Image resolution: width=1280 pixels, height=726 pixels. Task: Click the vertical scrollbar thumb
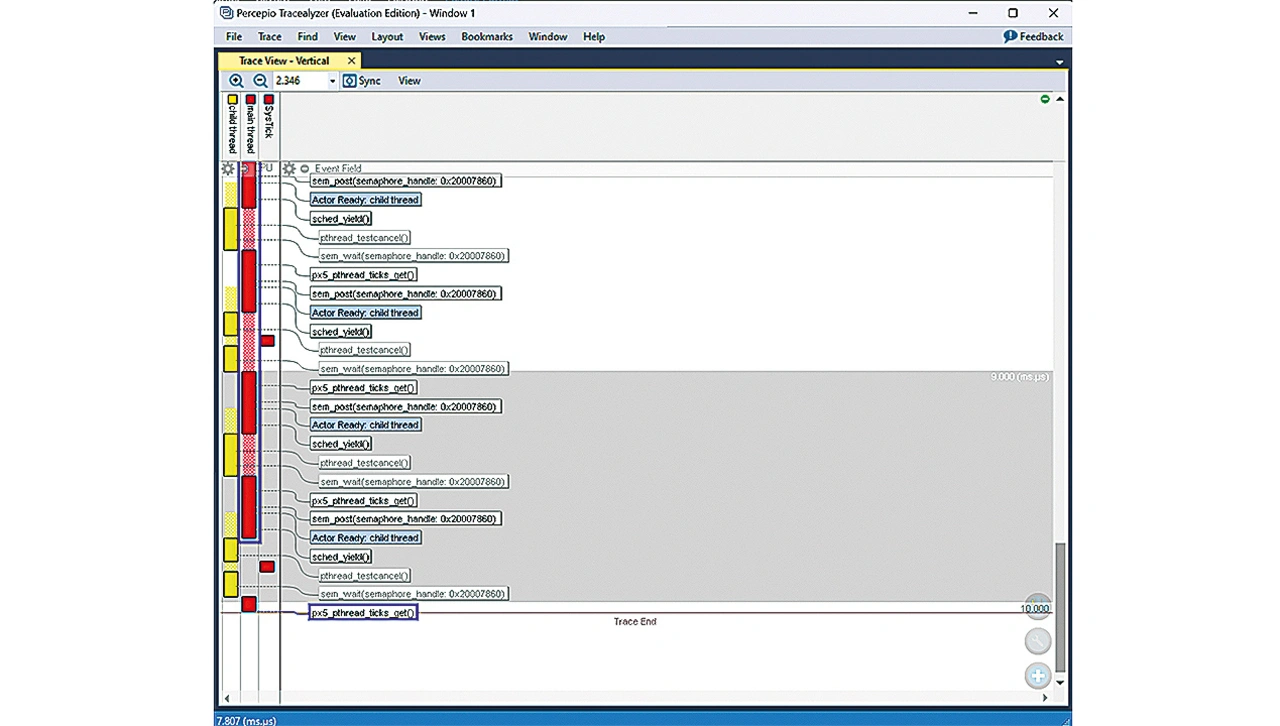click(x=1060, y=608)
